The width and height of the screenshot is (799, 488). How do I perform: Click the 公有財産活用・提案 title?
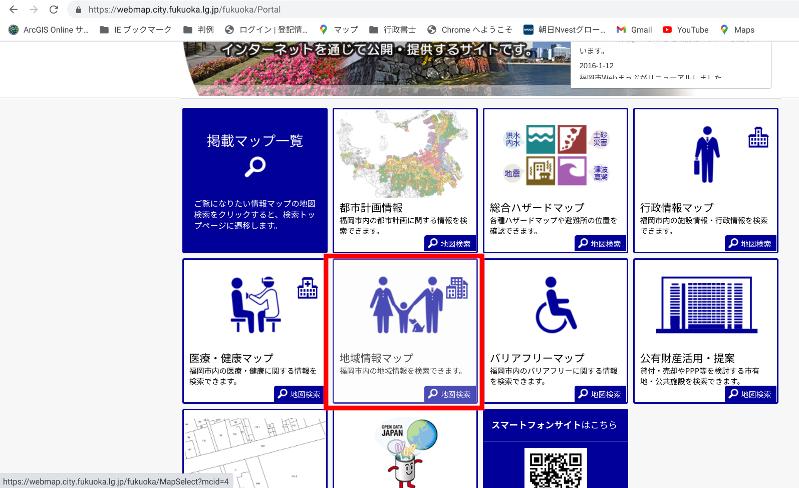pos(687,358)
